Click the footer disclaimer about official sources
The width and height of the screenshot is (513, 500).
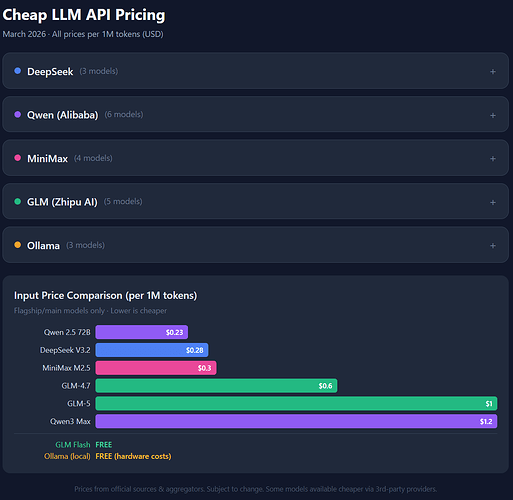(x=256, y=489)
